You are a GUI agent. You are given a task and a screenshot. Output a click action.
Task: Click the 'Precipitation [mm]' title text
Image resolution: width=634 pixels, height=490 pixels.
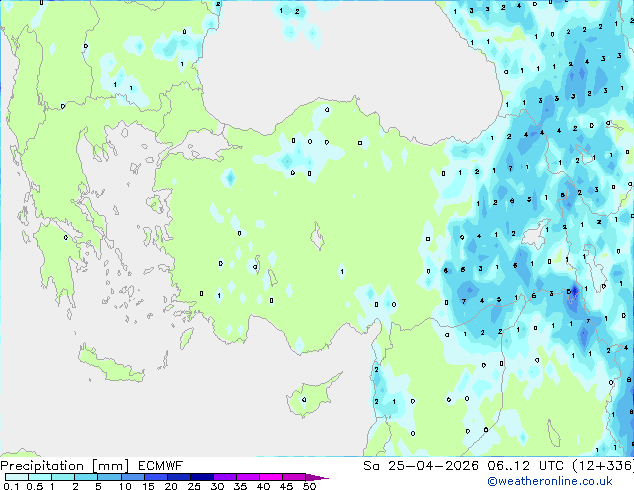click(x=65, y=466)
